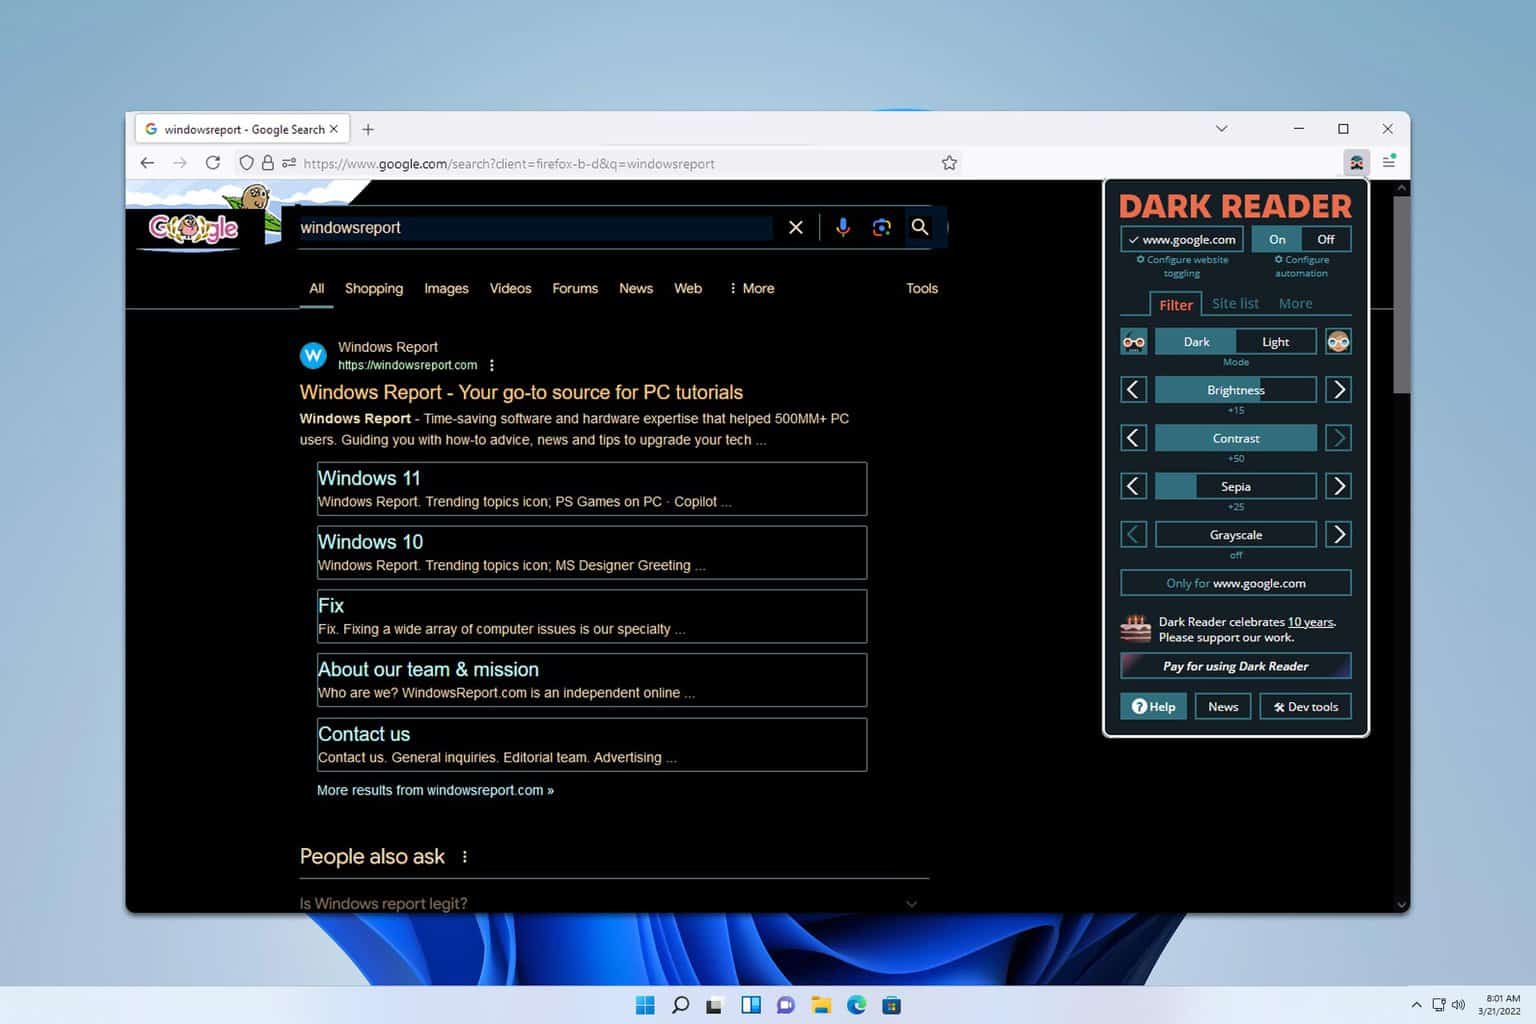Click the Grayscale slider bar
This screenshot has width=1536, height=1024.
(1236, 535)
